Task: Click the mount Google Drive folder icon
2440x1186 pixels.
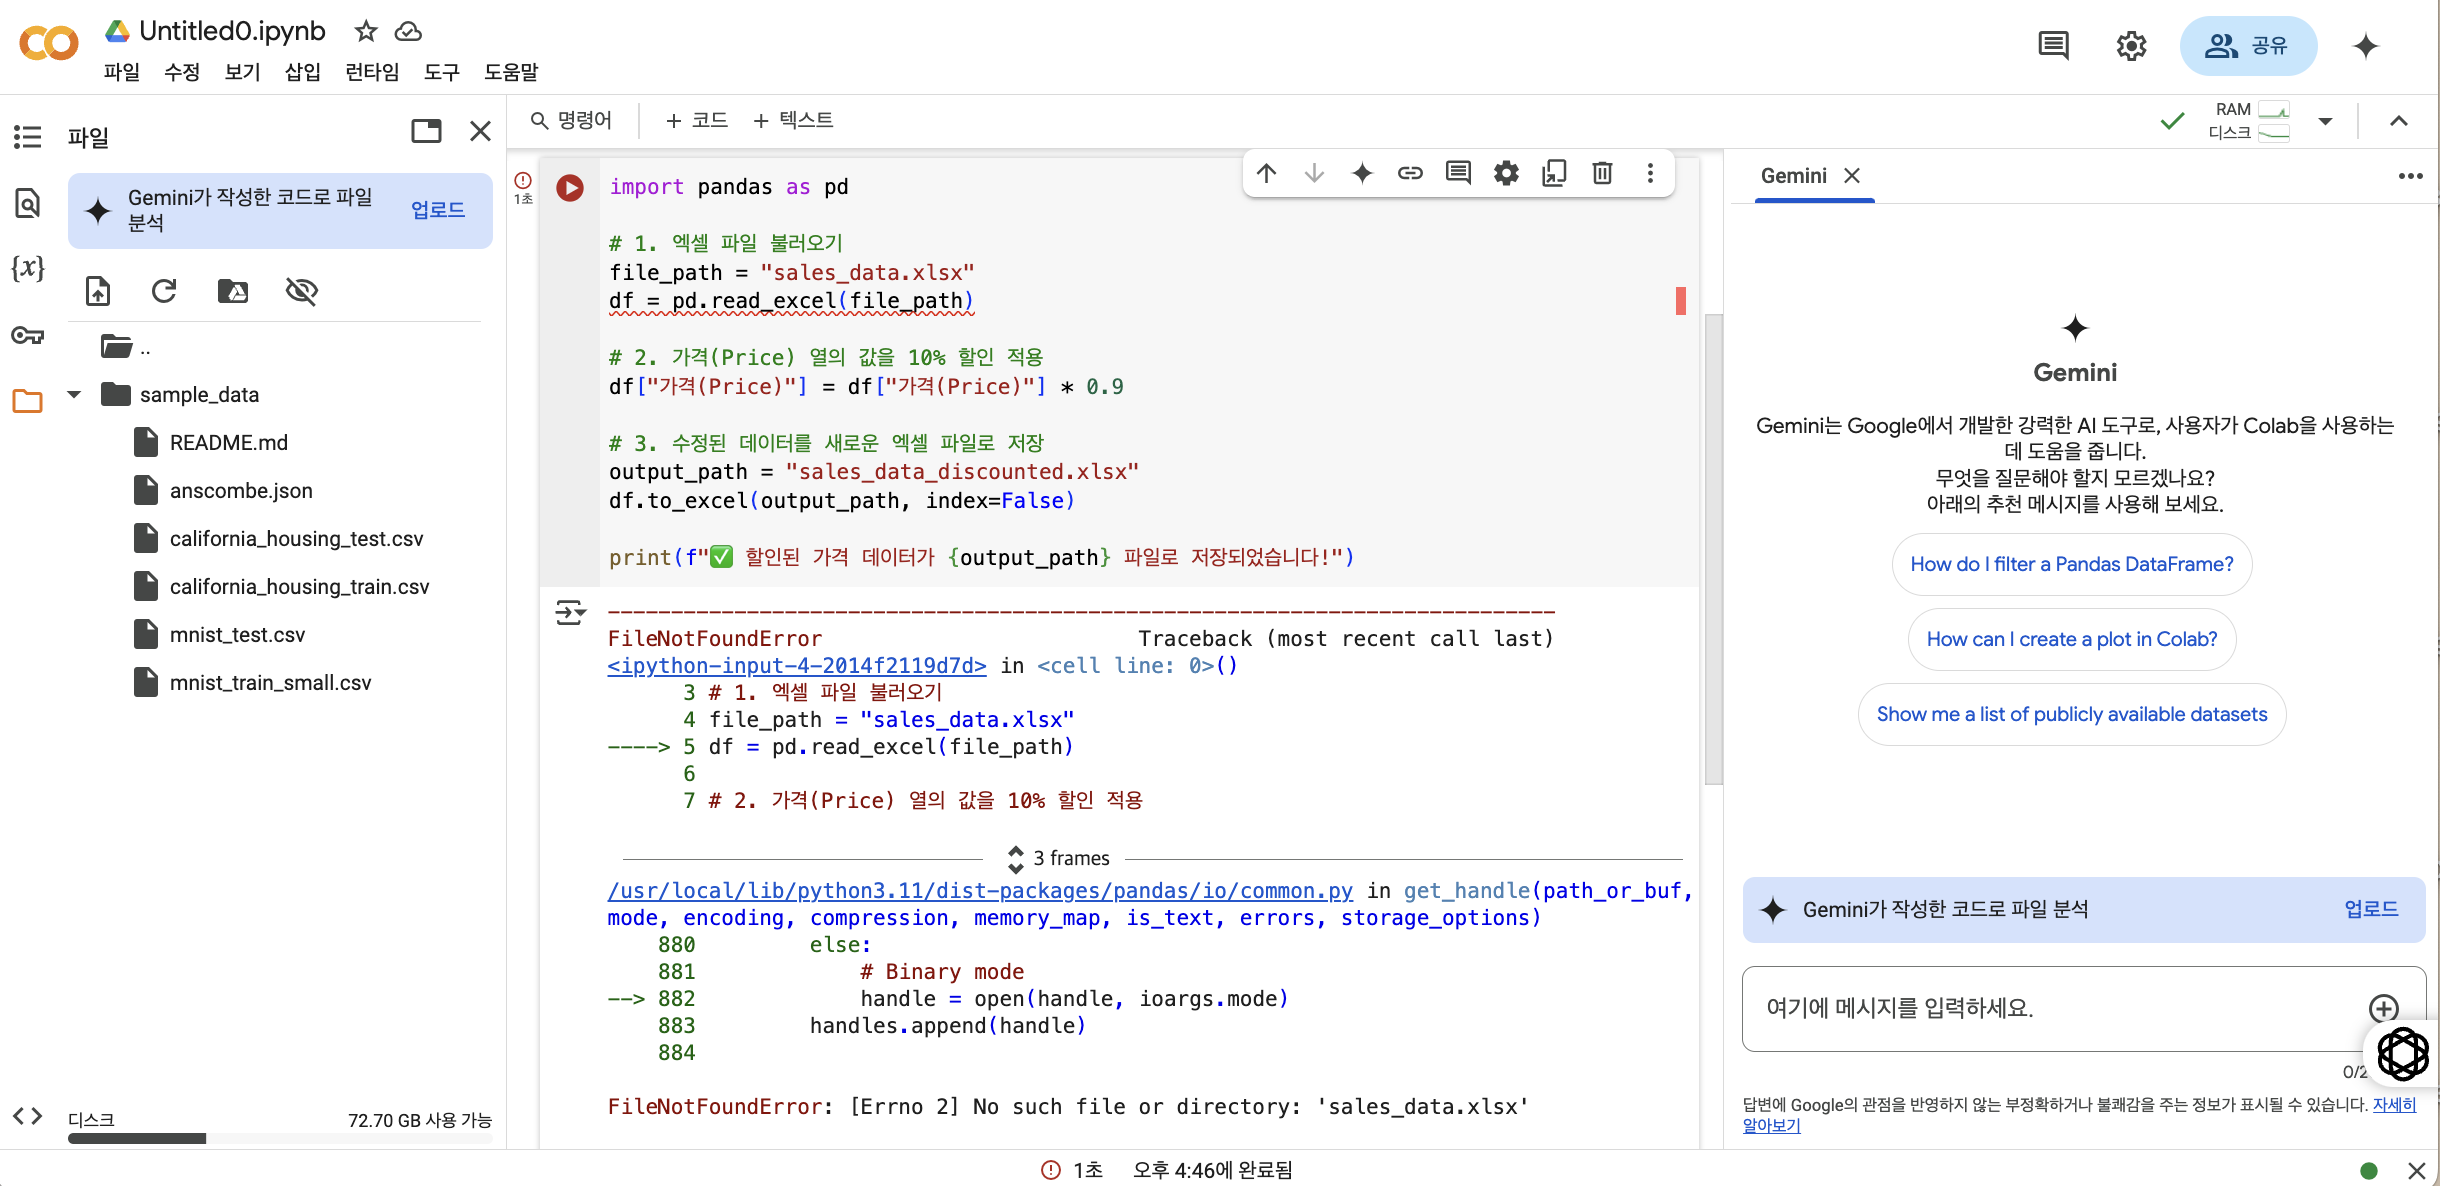Action: (232, 291)
